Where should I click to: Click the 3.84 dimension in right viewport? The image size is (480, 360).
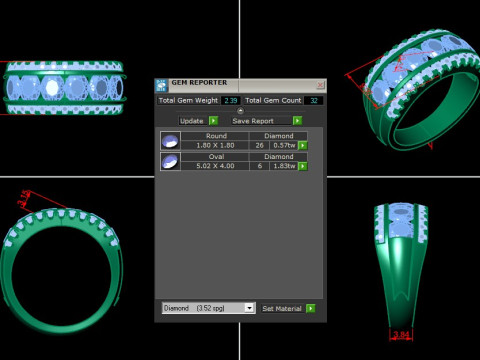pos(401,334)
